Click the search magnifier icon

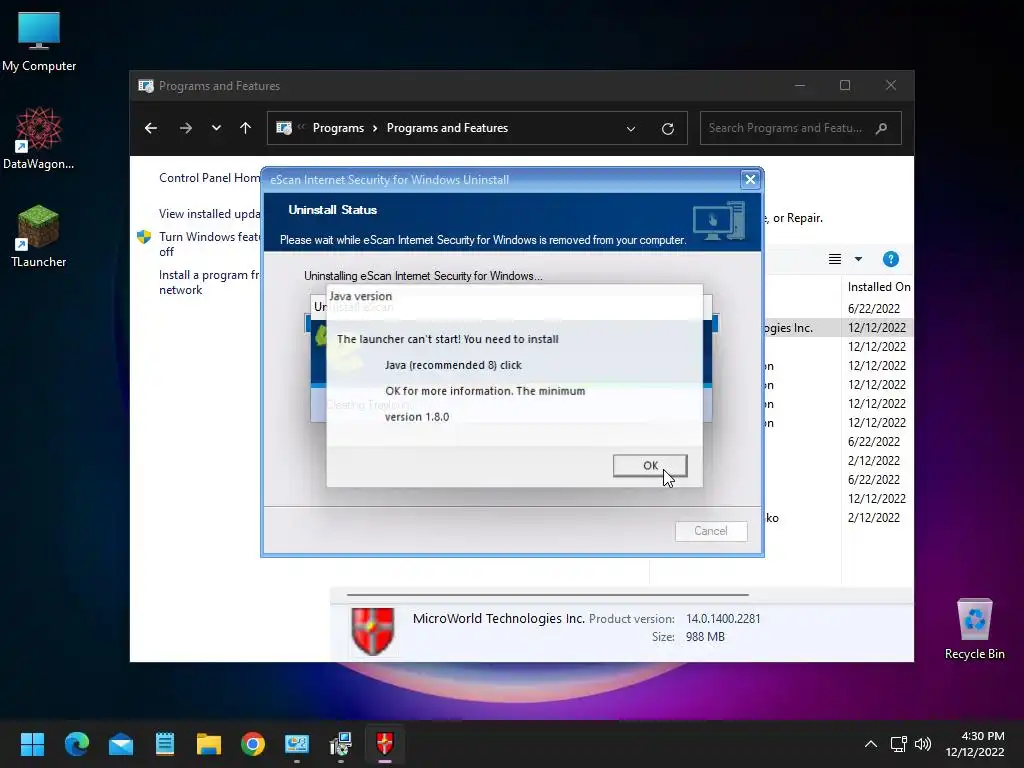[x=881, y=128]
